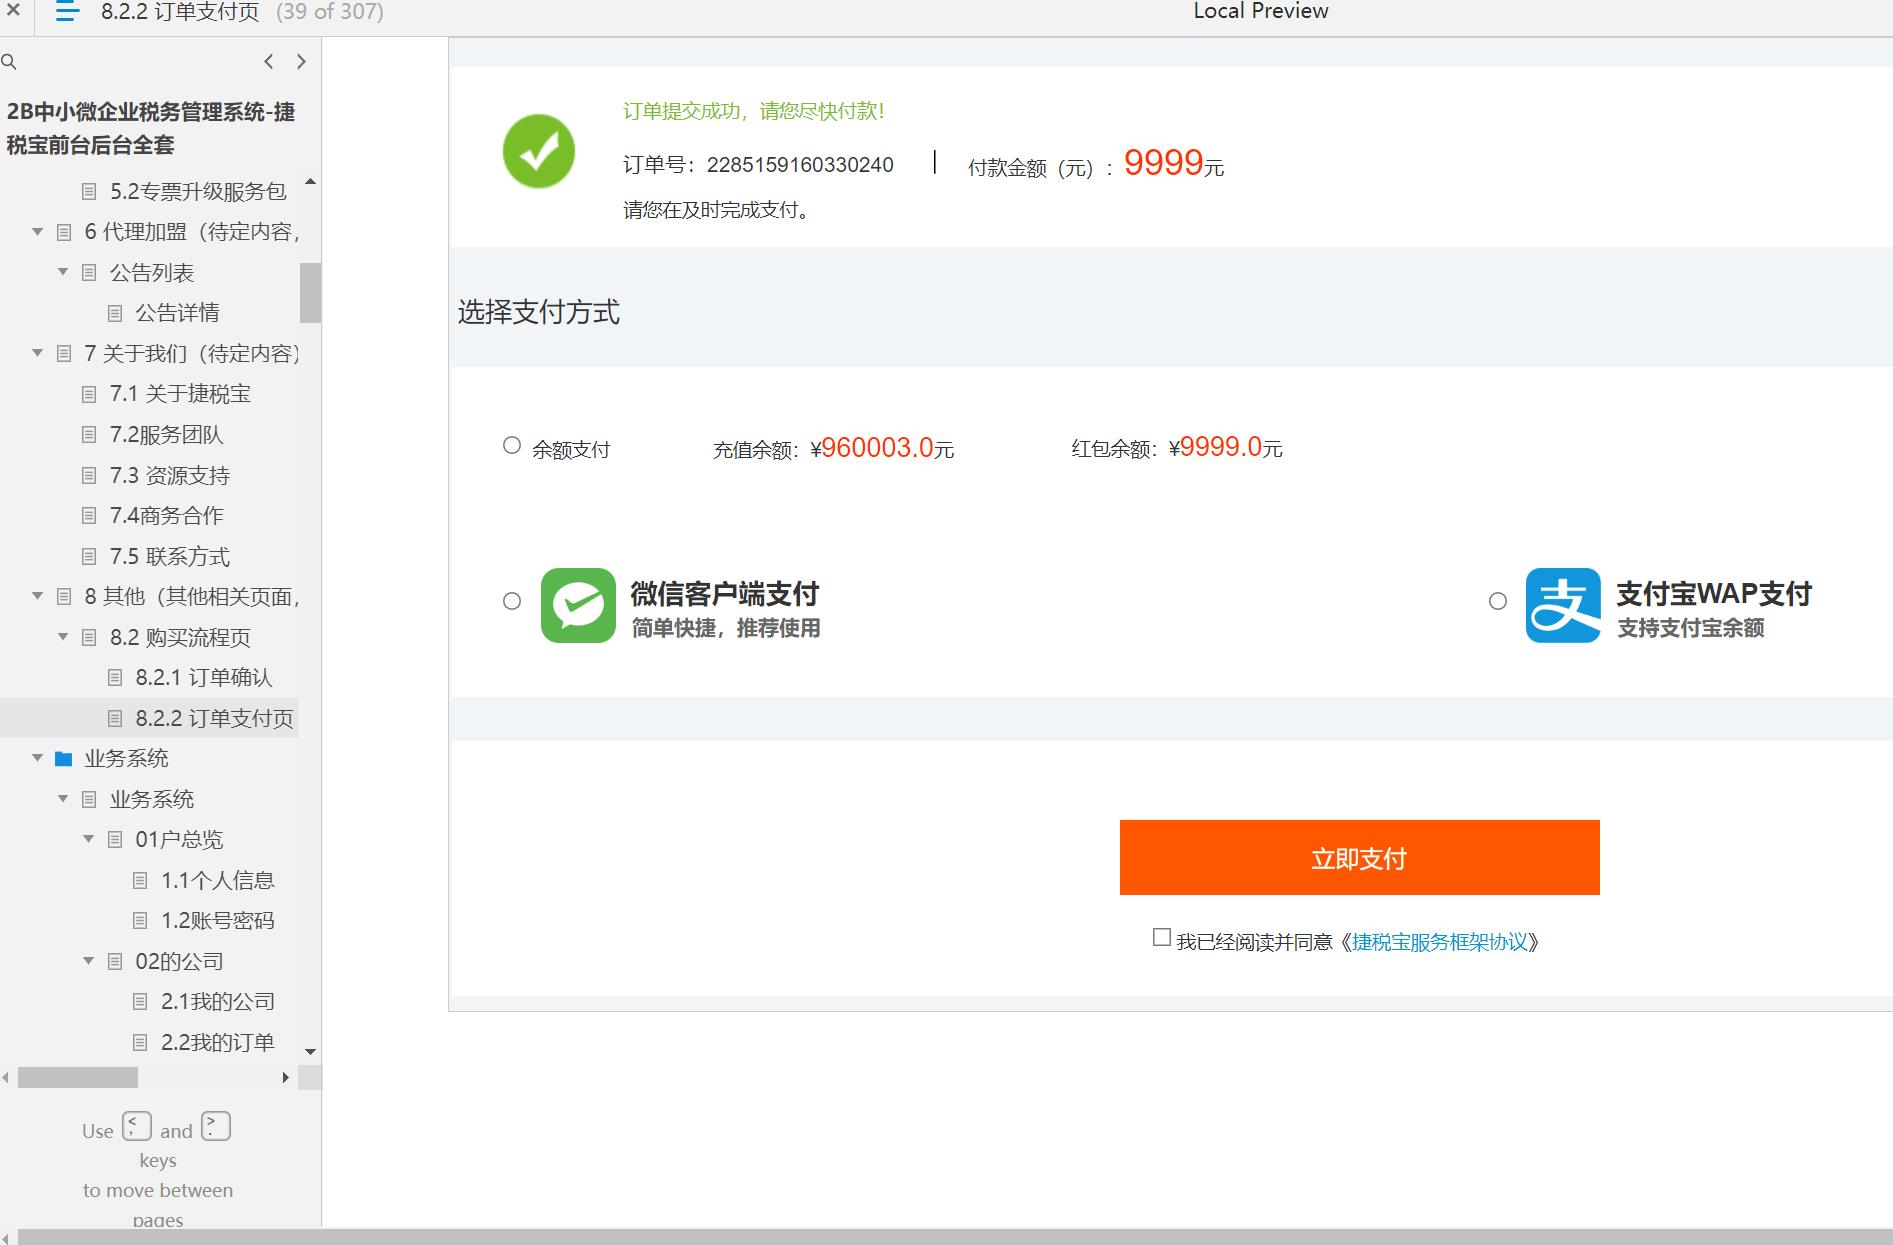Click the 选择支付方式 heading

539,312
